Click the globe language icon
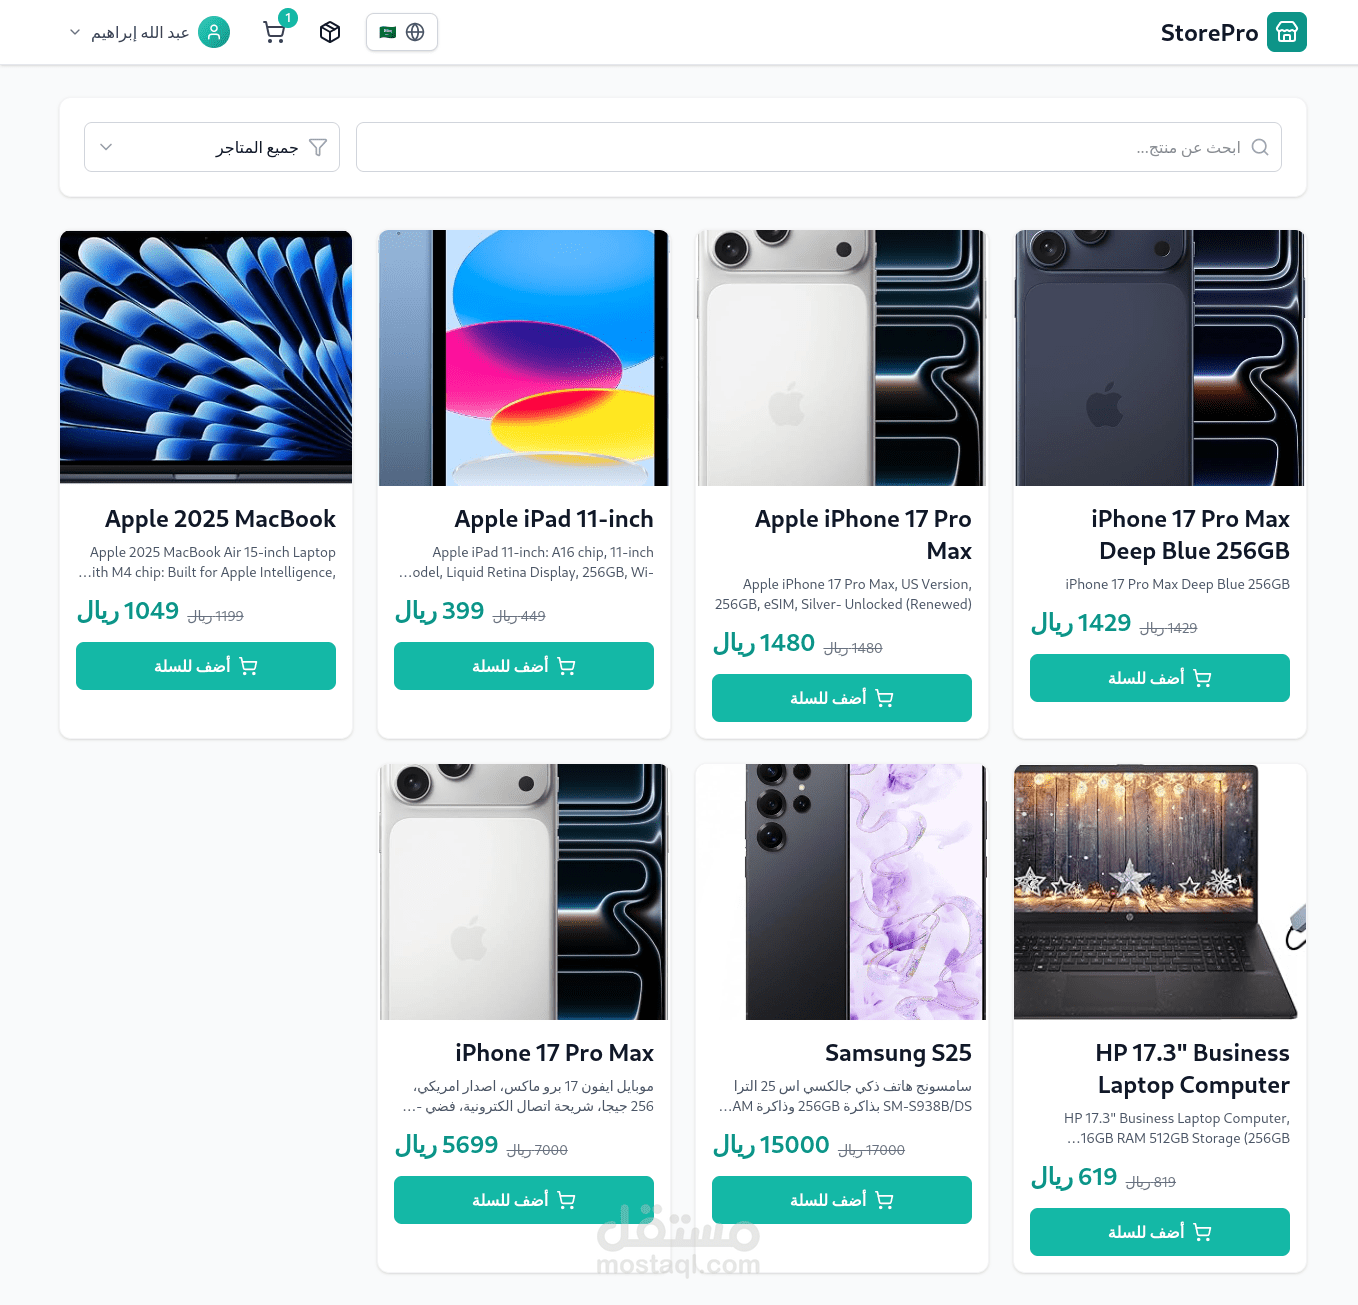Image resolution: width=1358 pixels, height=1305 pixels. click(x=415, y=32)
